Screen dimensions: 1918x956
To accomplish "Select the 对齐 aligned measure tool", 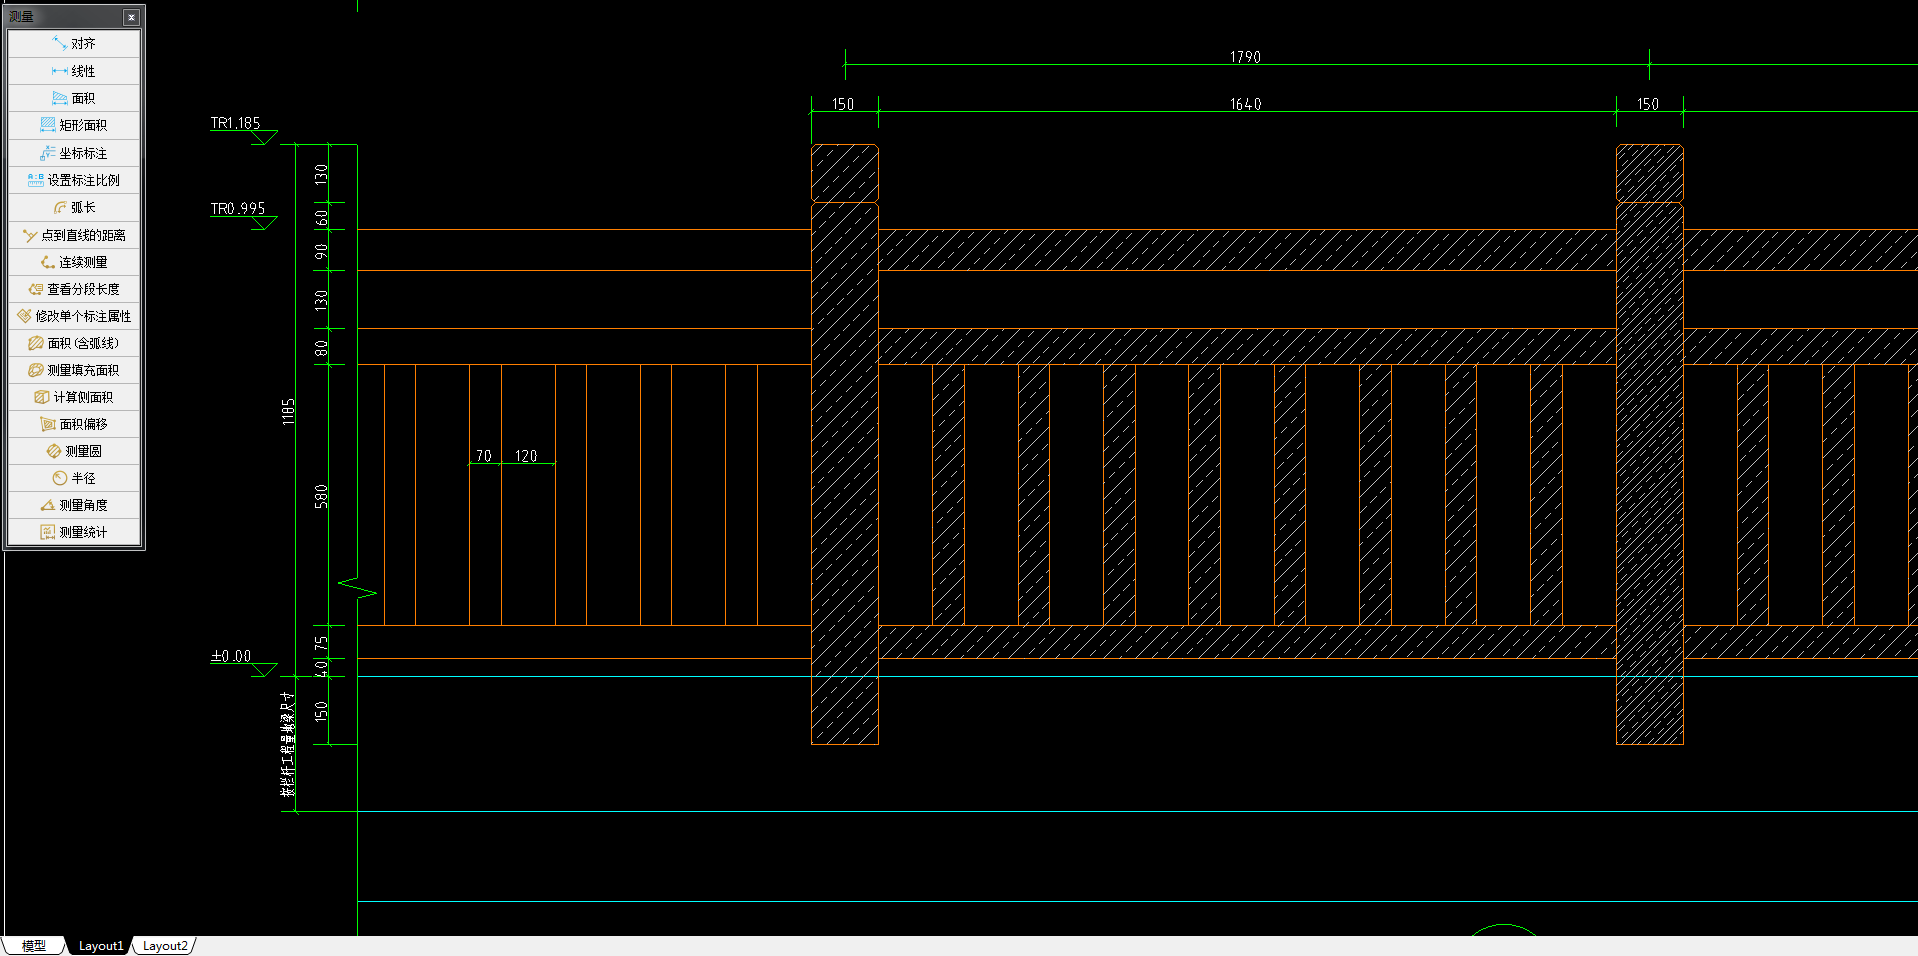I will [x=73, y=44].
